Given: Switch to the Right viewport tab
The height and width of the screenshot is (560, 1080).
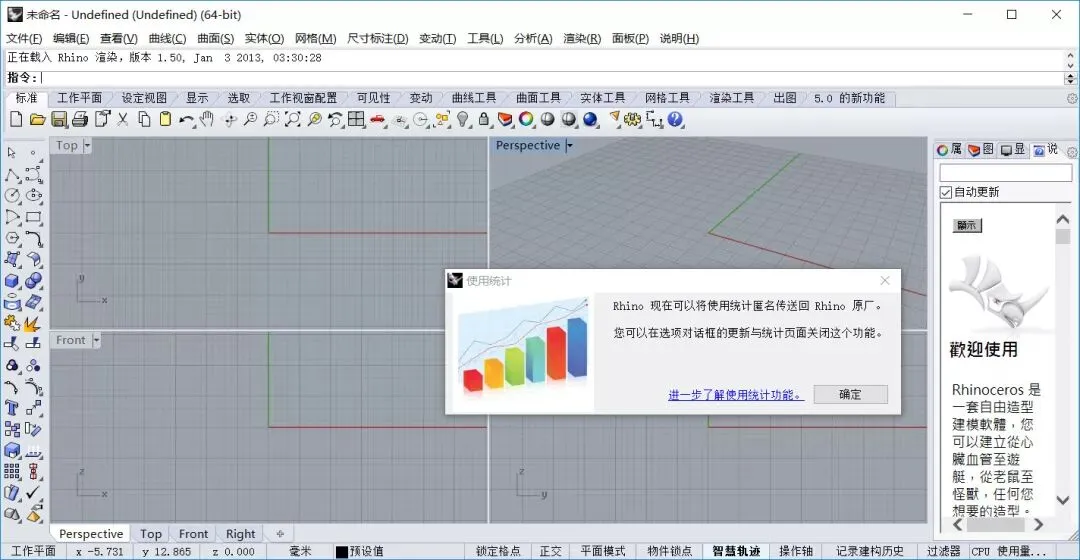Looking at the screenshot, I should [240, 534].
